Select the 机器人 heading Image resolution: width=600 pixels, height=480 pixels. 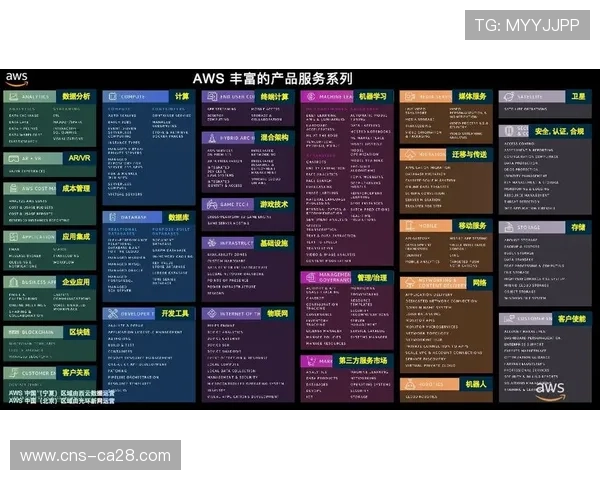[476, 384]
